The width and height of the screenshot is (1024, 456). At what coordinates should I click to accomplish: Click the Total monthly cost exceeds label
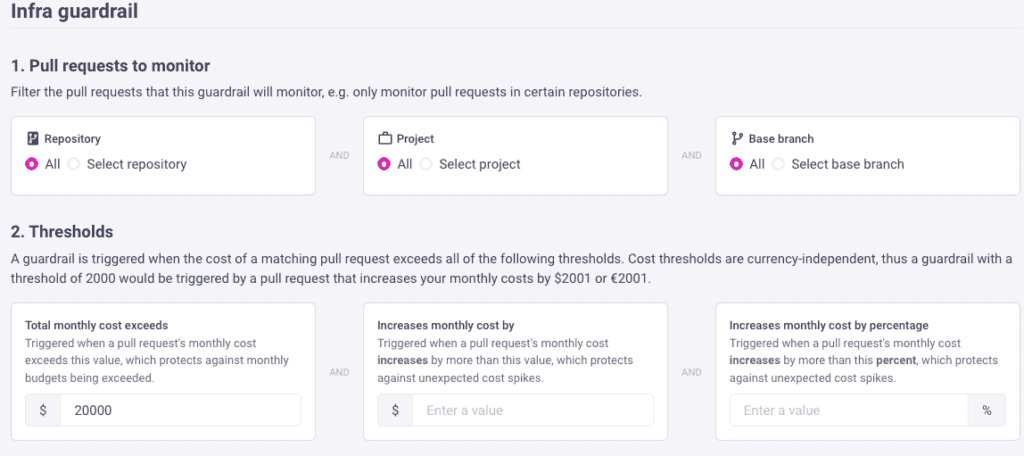tap(96, 325)
